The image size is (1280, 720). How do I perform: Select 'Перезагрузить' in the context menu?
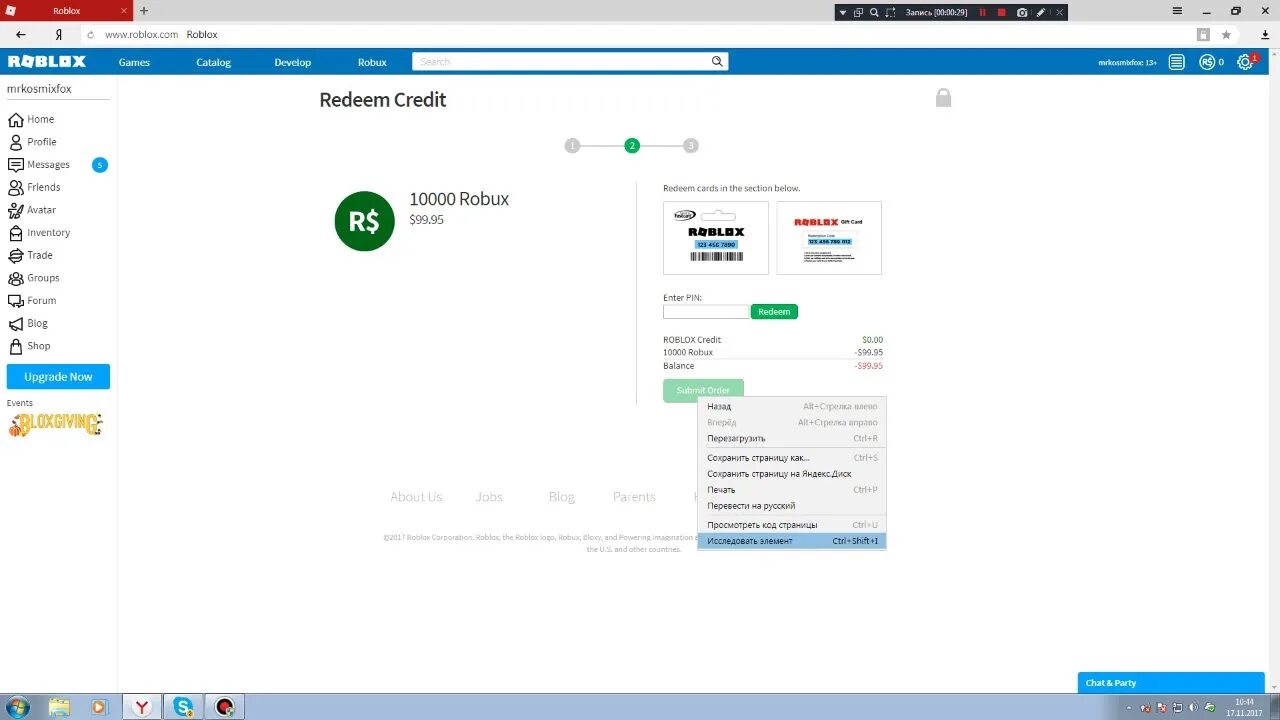(x=791, y=438)
